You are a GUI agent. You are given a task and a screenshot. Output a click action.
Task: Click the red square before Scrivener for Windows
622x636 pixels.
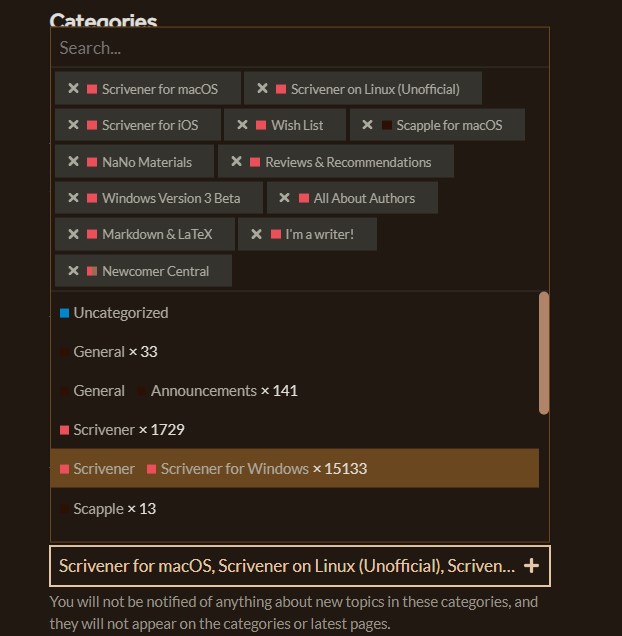click(x=151, y=469)
